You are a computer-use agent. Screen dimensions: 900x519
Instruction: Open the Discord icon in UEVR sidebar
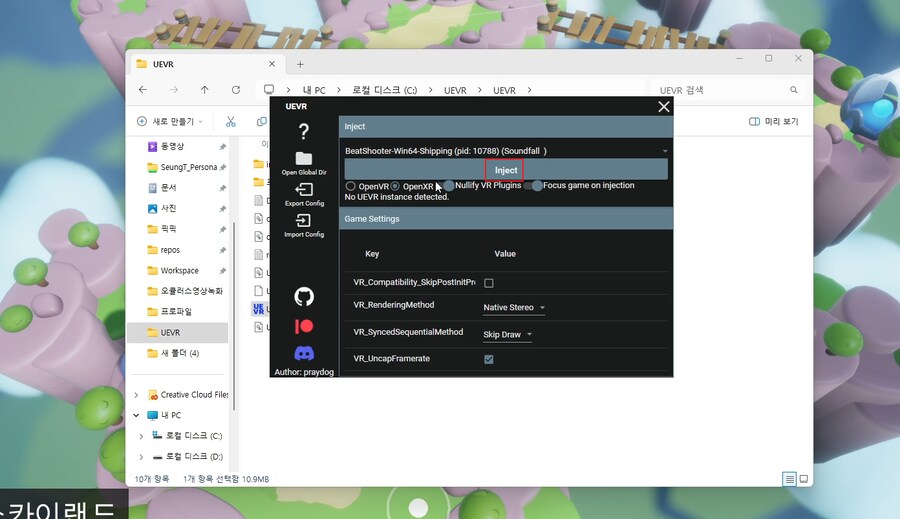click(x=304, y=353)
